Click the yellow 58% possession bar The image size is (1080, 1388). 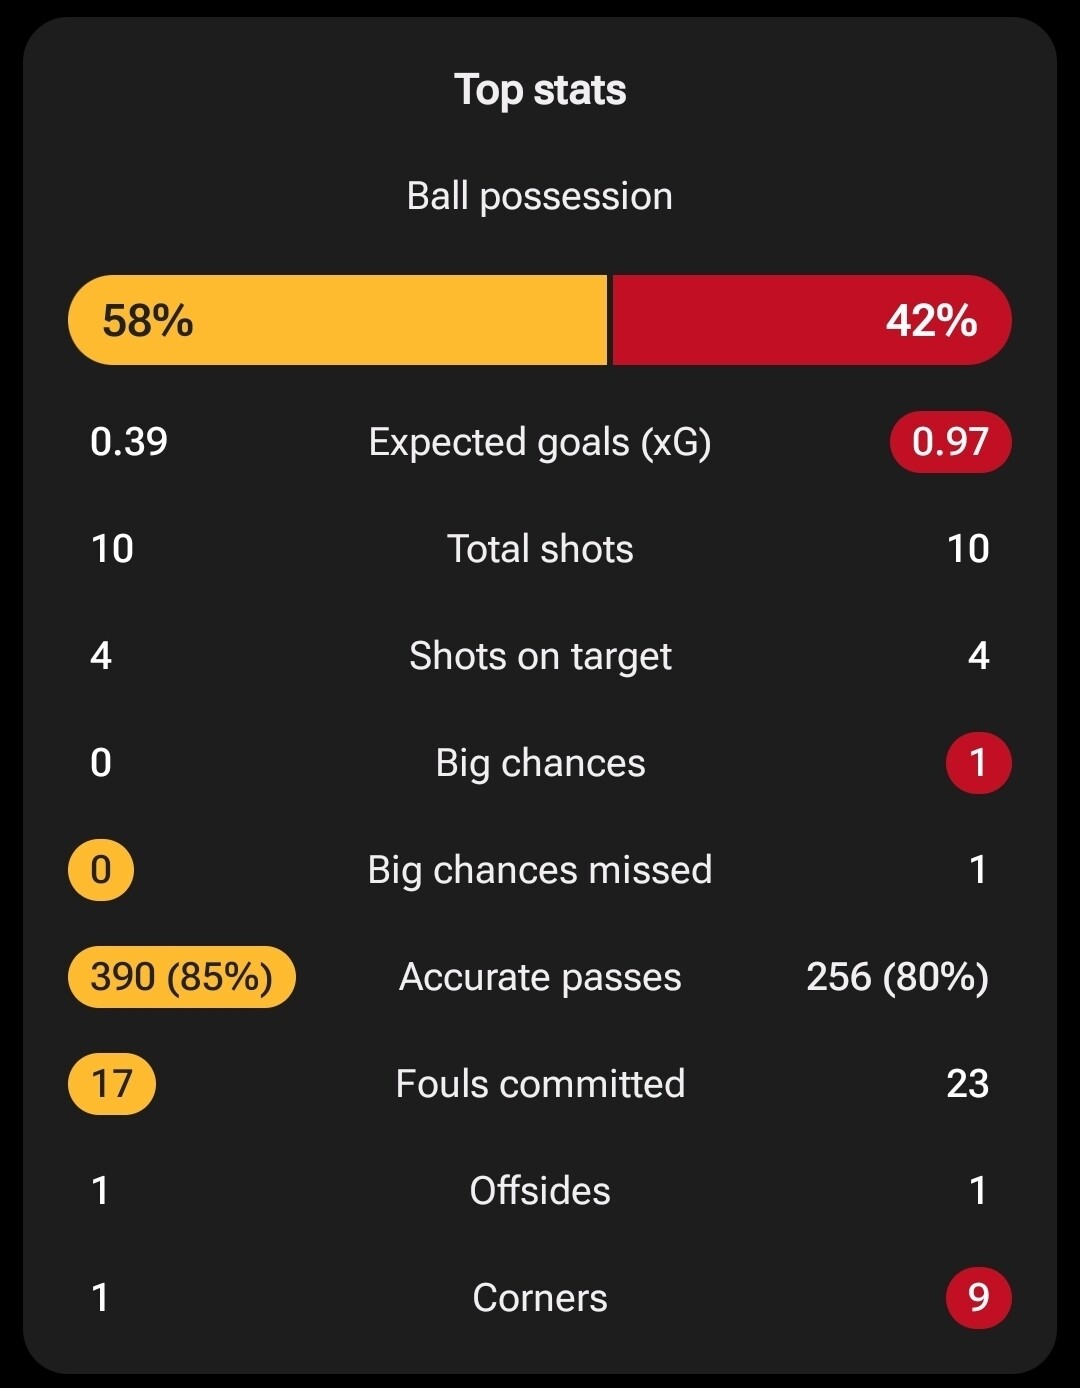(x=338, y=320)
